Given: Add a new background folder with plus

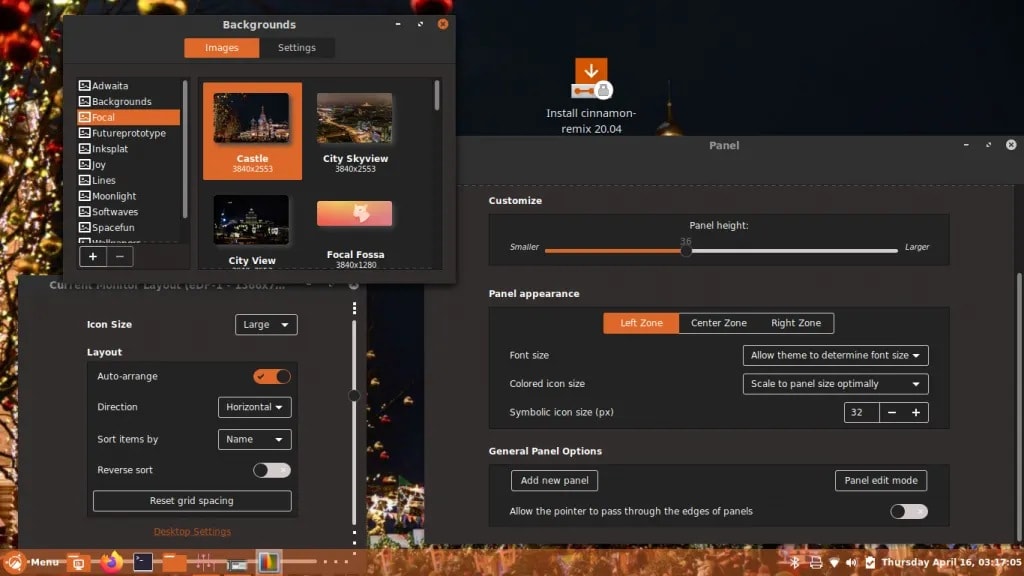Looking at the screenshot, I should click(x=93, y=256).
